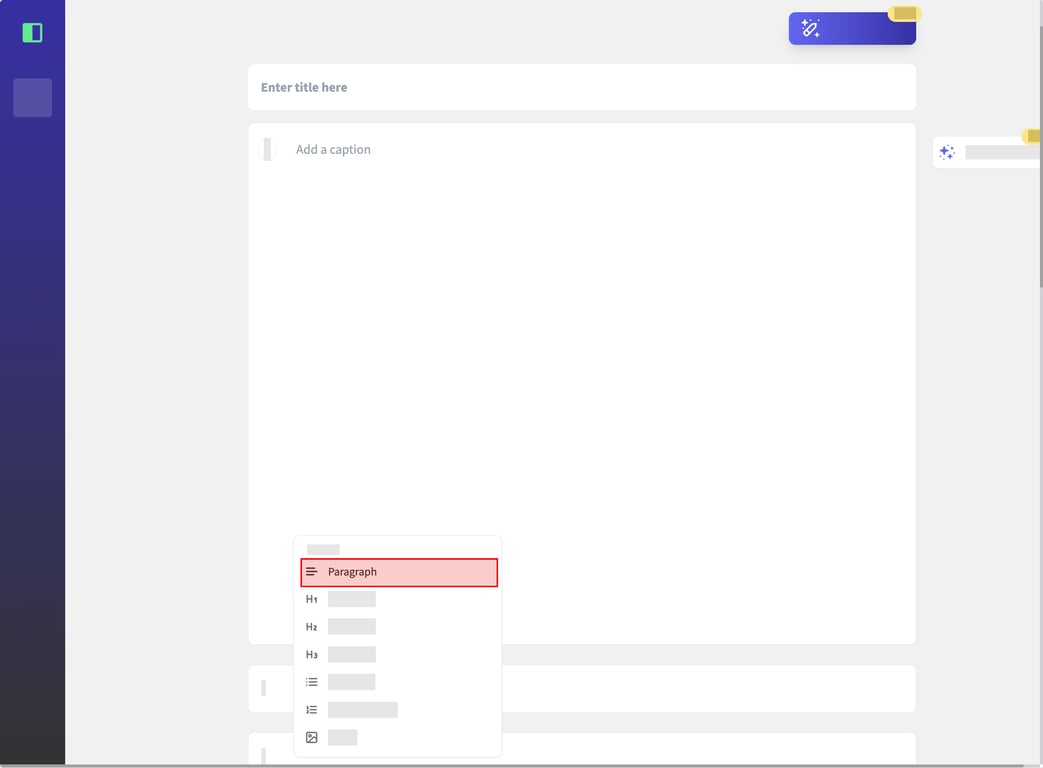
Task: Click the placeholder header in block menu
Action: [x=323, y=549]
